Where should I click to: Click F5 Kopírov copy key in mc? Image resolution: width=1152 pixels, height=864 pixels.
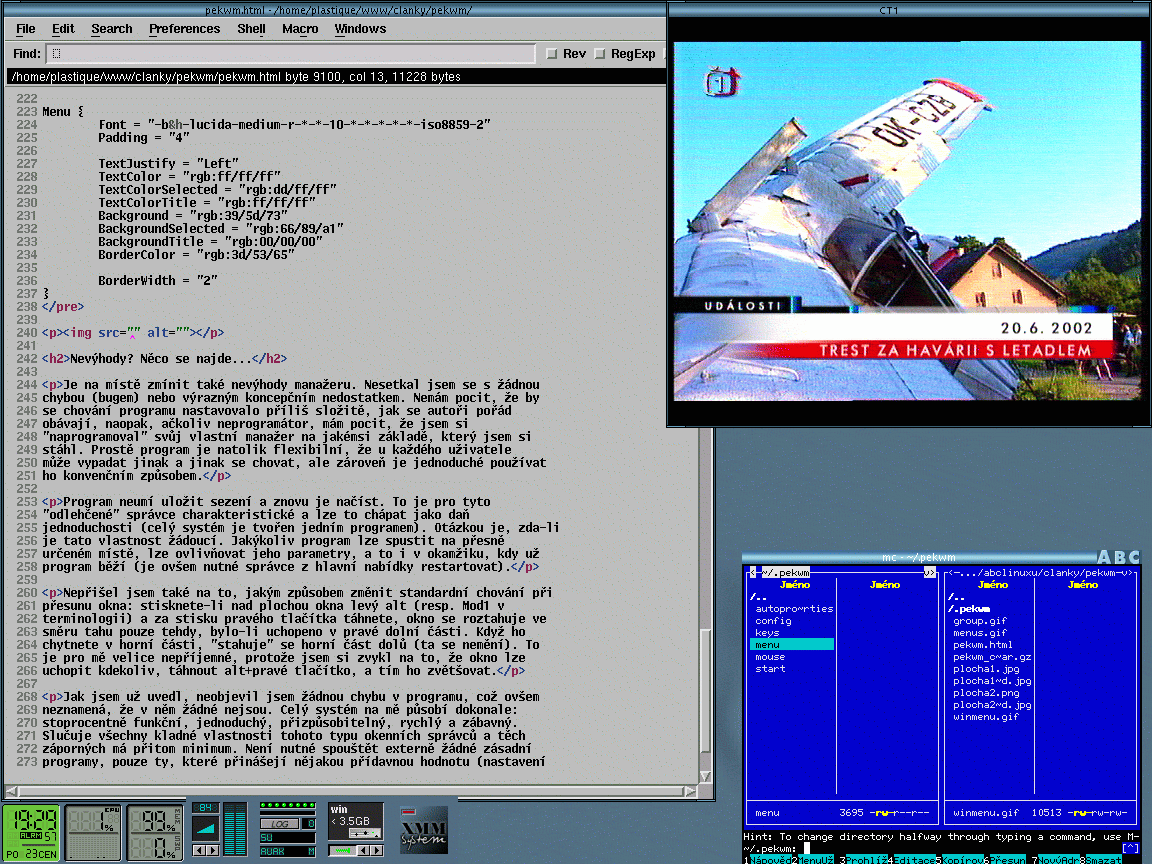click(962, 860)
